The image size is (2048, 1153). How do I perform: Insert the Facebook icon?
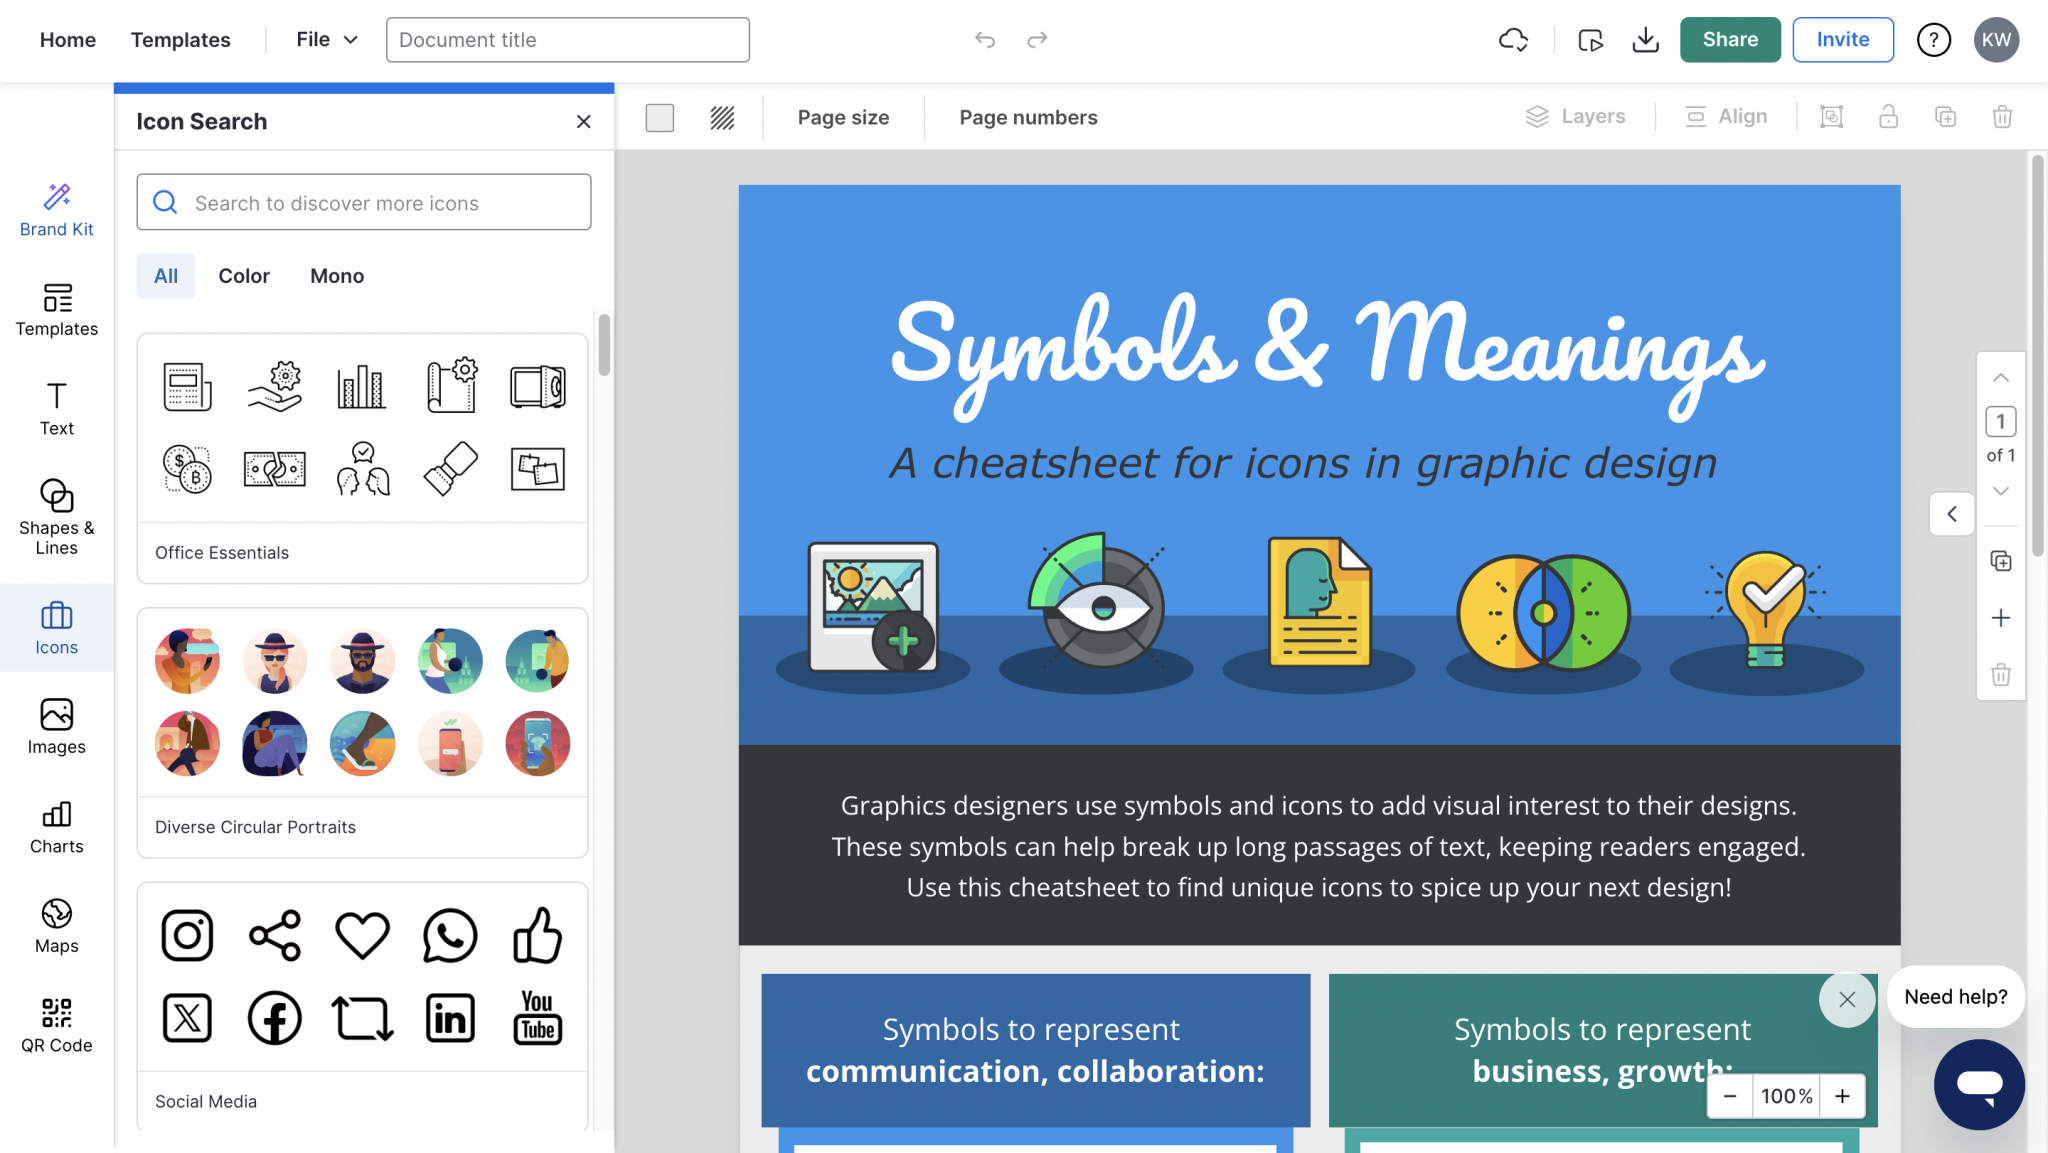tap(274, 1019)
